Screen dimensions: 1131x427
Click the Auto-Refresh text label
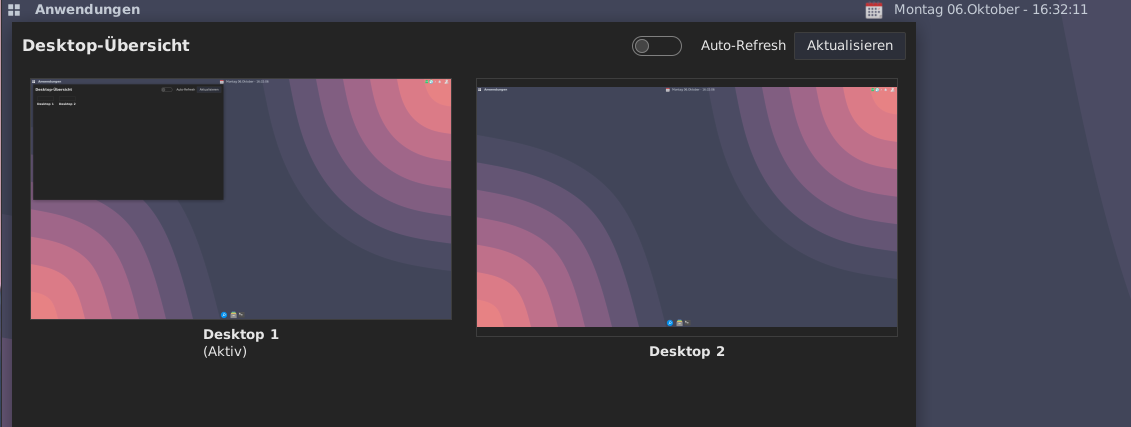(x=743, y=46)
